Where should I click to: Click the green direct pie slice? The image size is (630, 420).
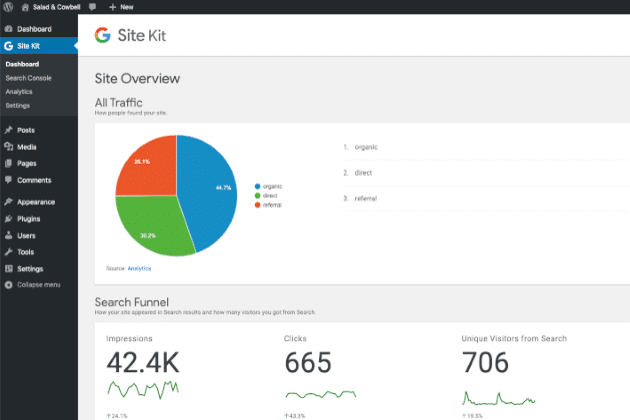pos(155,225)
